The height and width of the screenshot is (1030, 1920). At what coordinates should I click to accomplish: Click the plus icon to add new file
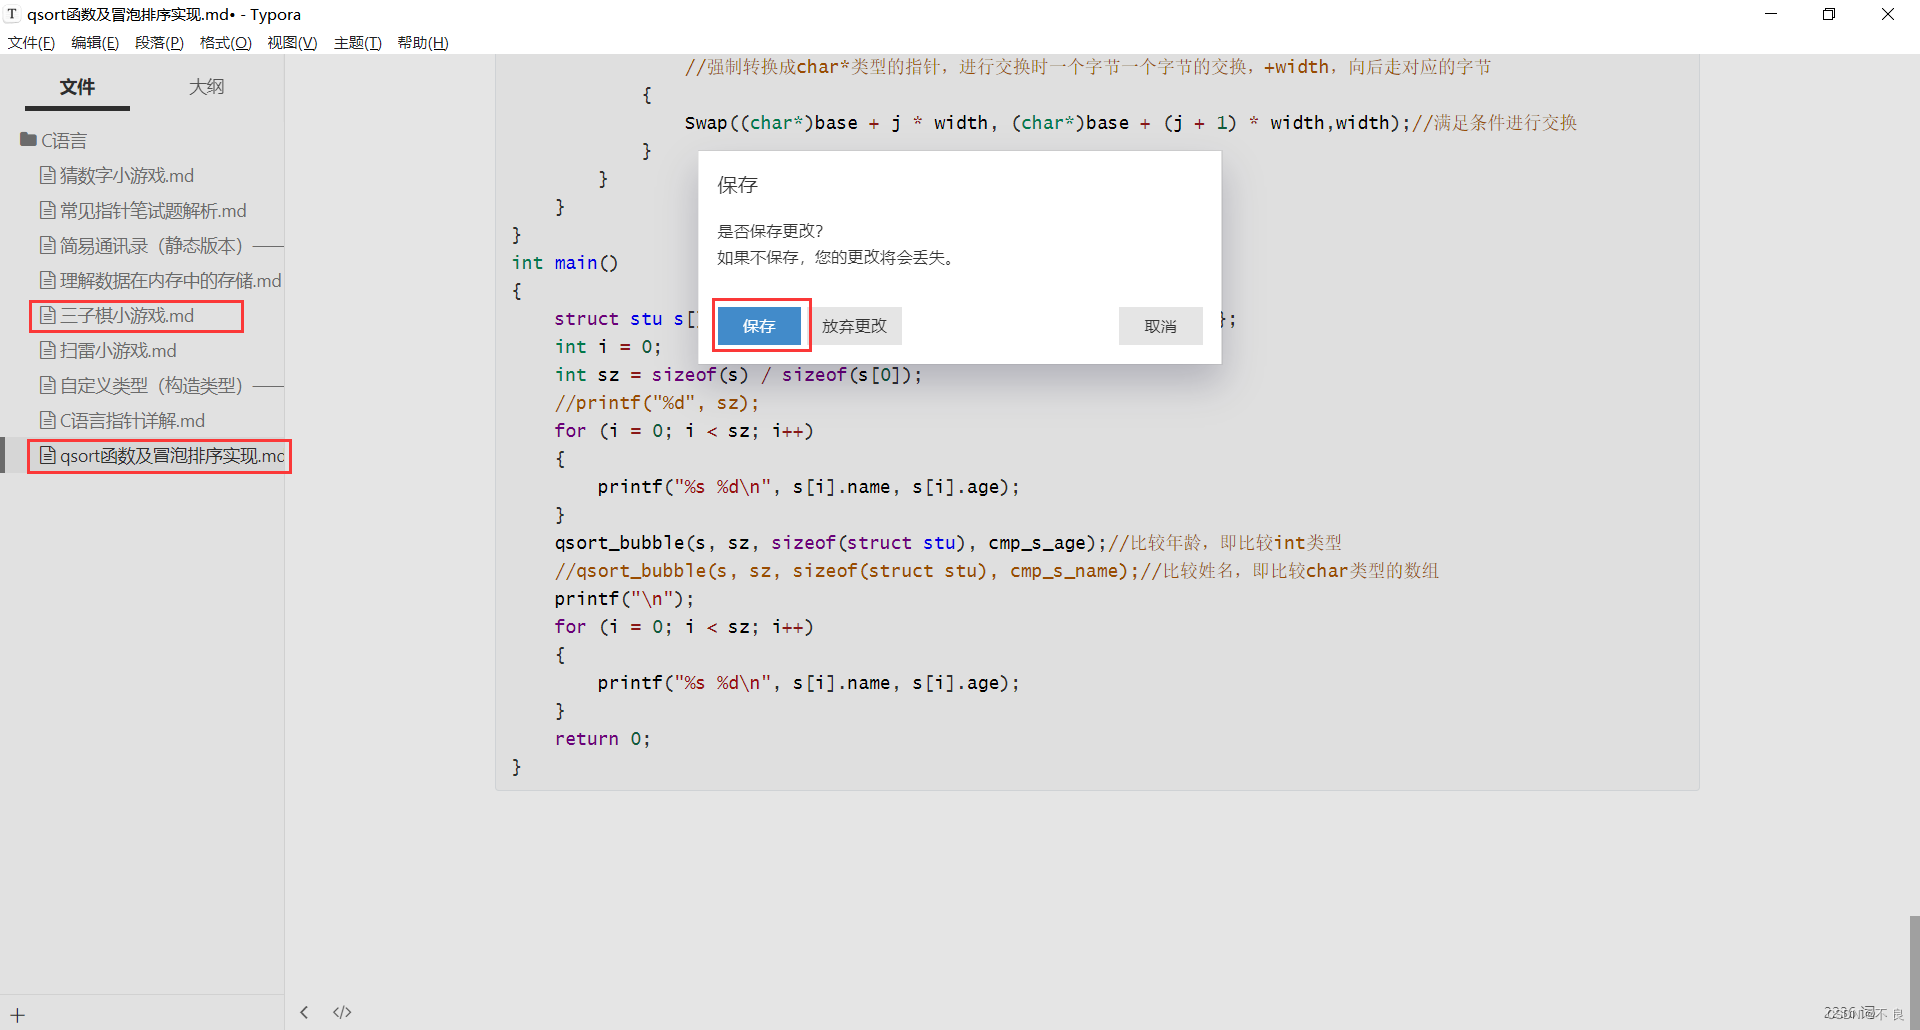click(x=17, y=1015)
